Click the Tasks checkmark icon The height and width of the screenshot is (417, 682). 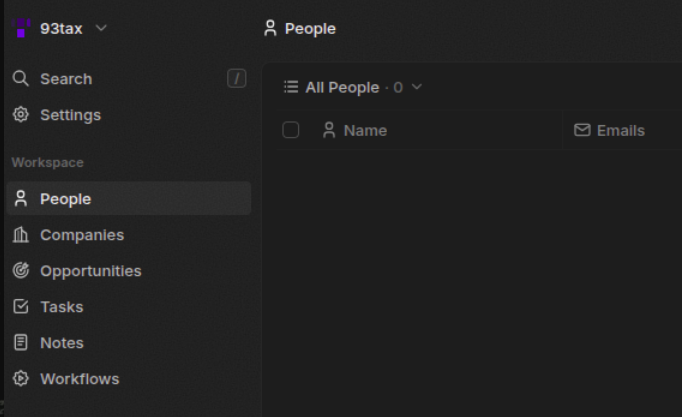[x=20, y=307]
